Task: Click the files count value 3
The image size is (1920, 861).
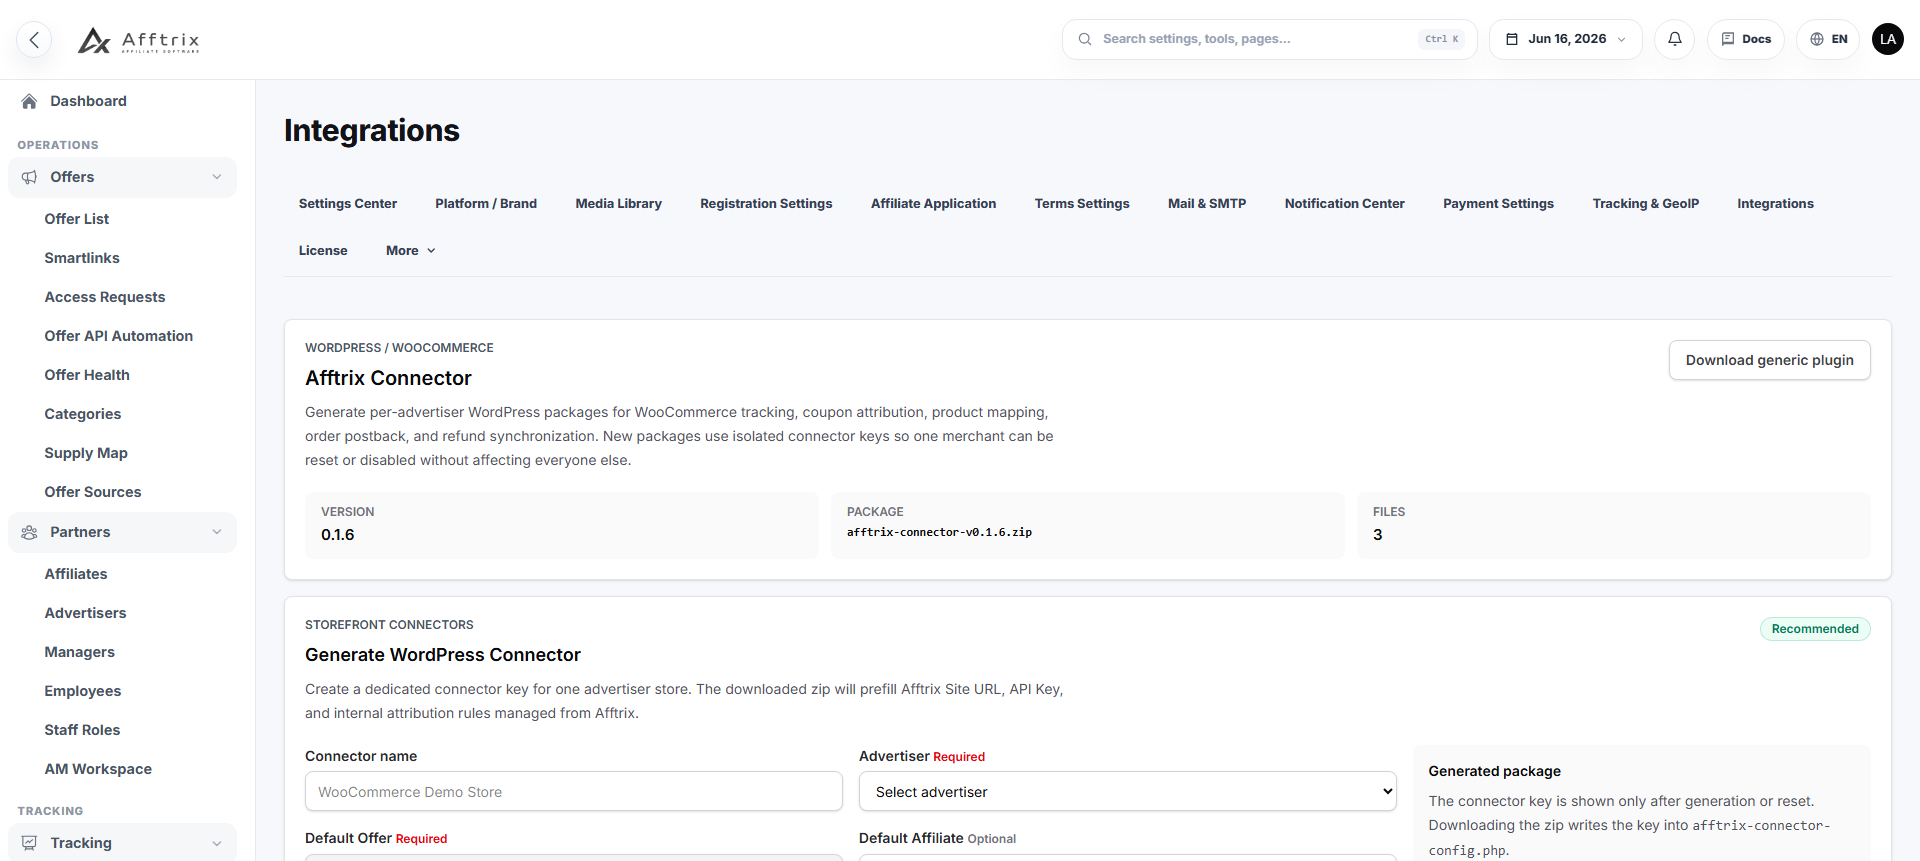Action: tap(1378, 535)
